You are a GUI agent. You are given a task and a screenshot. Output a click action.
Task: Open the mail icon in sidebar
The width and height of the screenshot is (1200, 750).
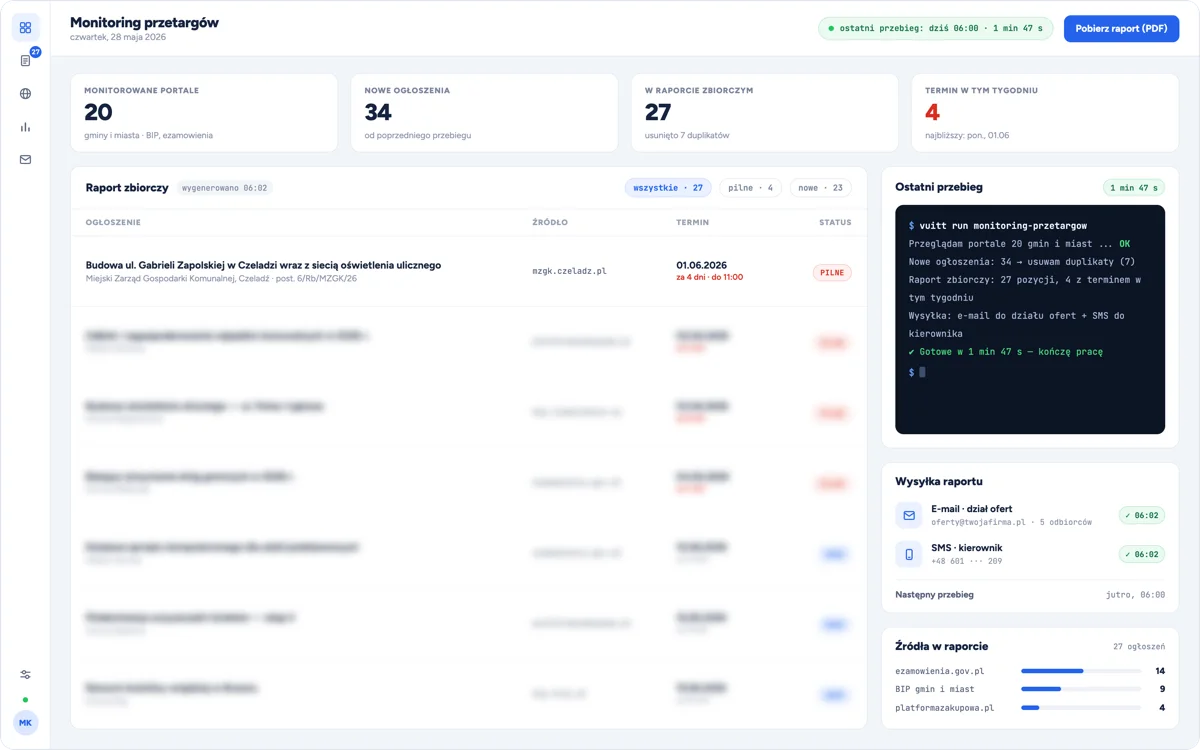[25, 160]
